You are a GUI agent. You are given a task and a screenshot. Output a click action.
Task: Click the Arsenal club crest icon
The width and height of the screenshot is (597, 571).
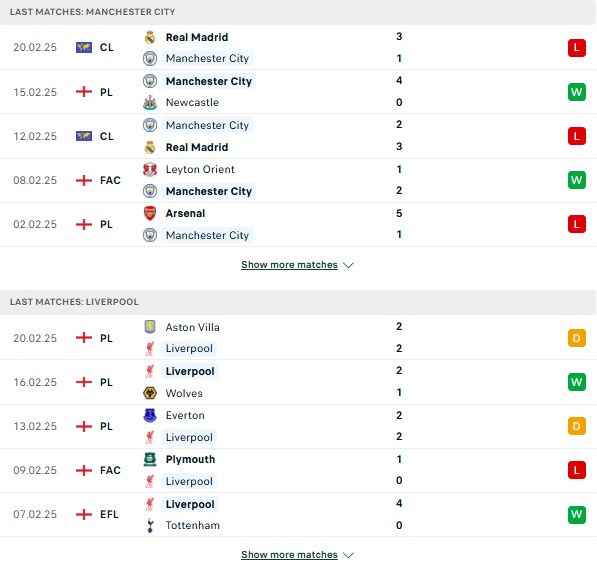click(150, 213)
